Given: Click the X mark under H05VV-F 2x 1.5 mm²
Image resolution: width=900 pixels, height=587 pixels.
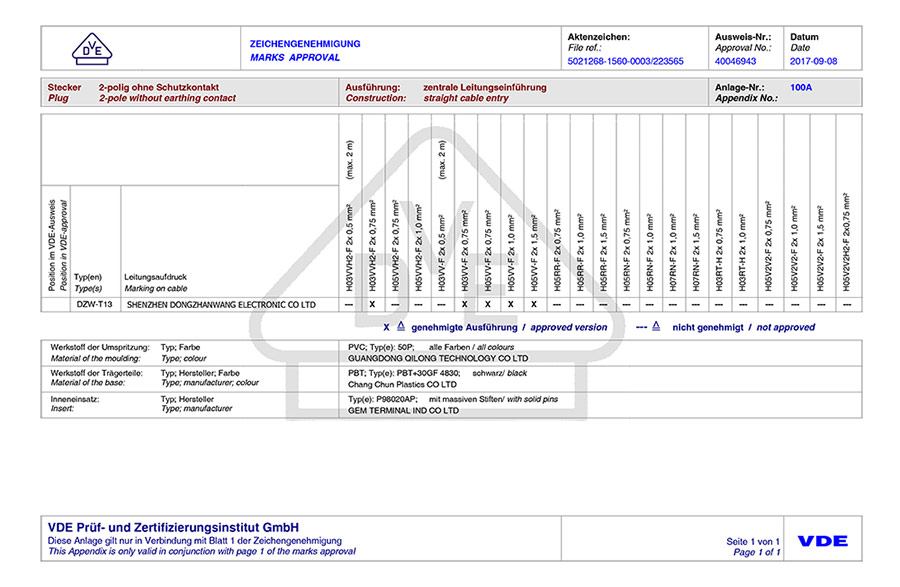Looking at the screenshot, I should coord(533,304).
